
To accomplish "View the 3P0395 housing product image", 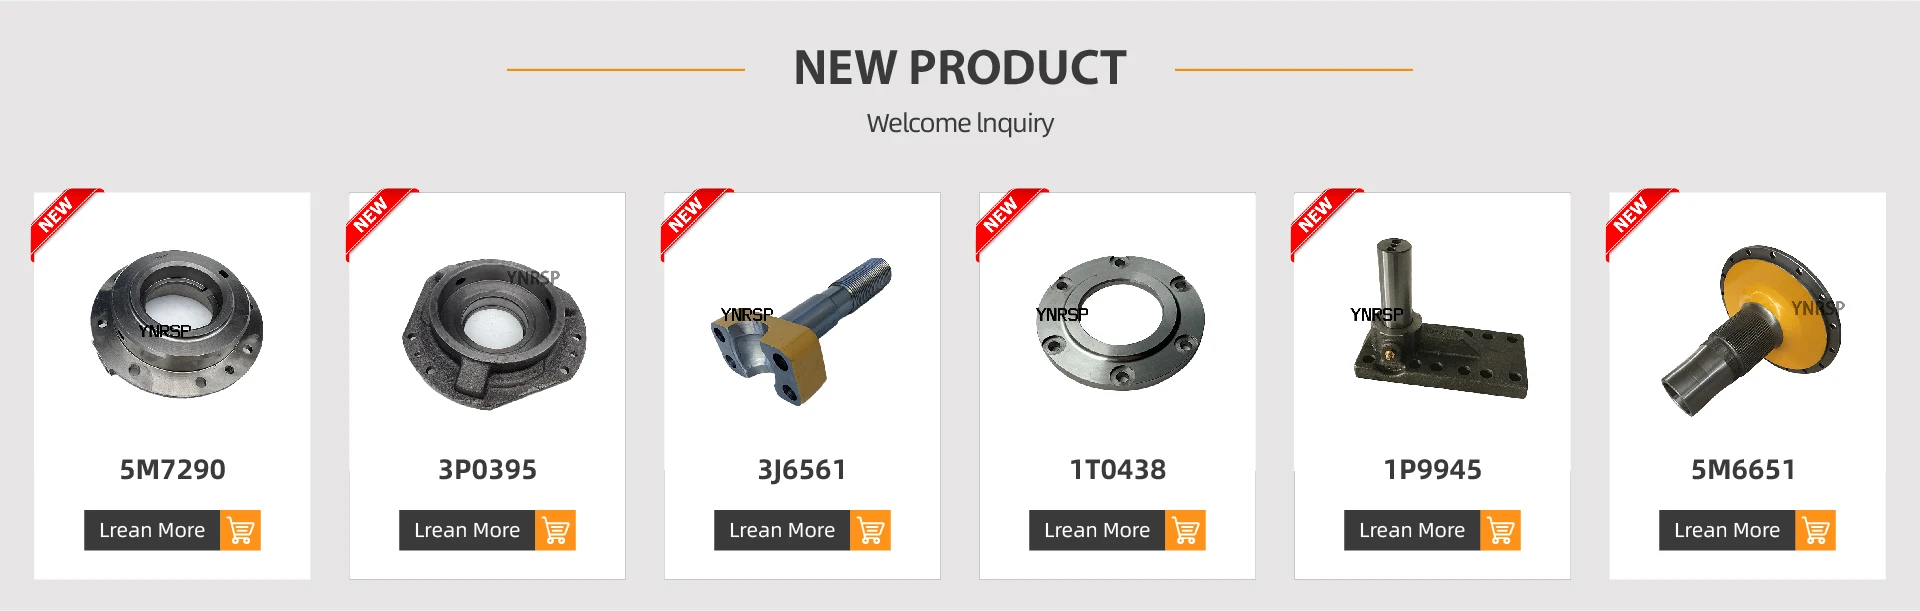I will [494, 334].
